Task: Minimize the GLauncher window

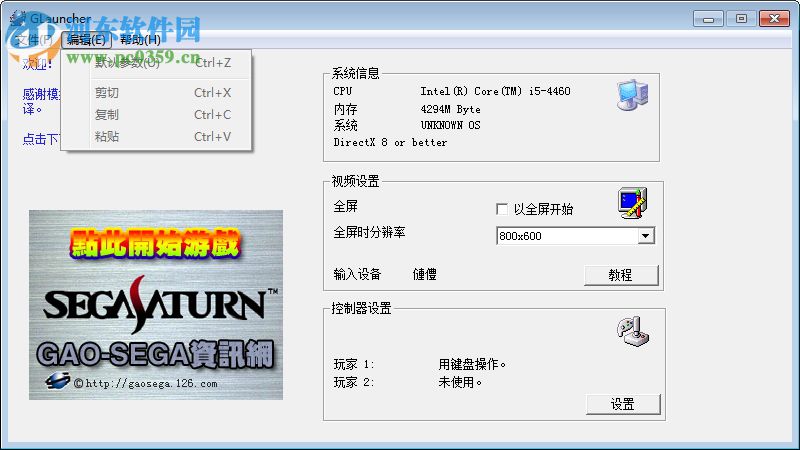Action: click(x=708, y=19)
